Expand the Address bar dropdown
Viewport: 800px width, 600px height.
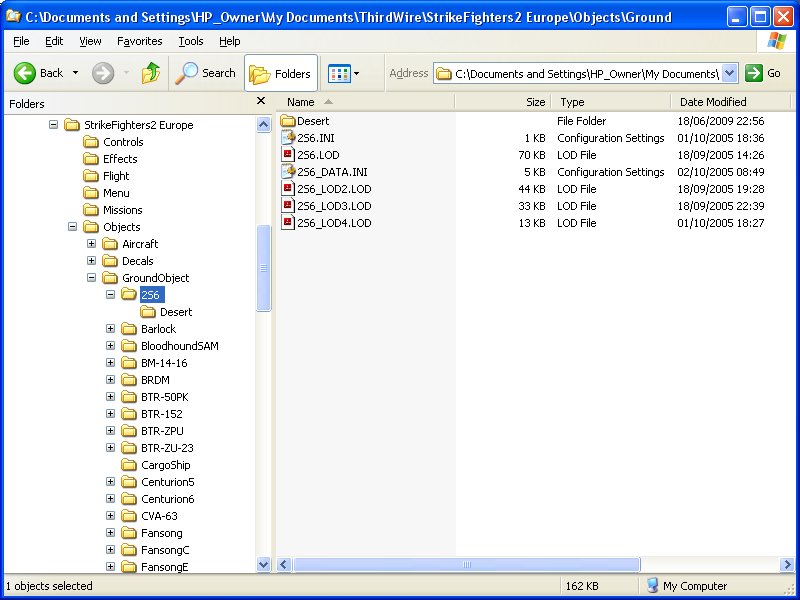[x=730, y=73]
